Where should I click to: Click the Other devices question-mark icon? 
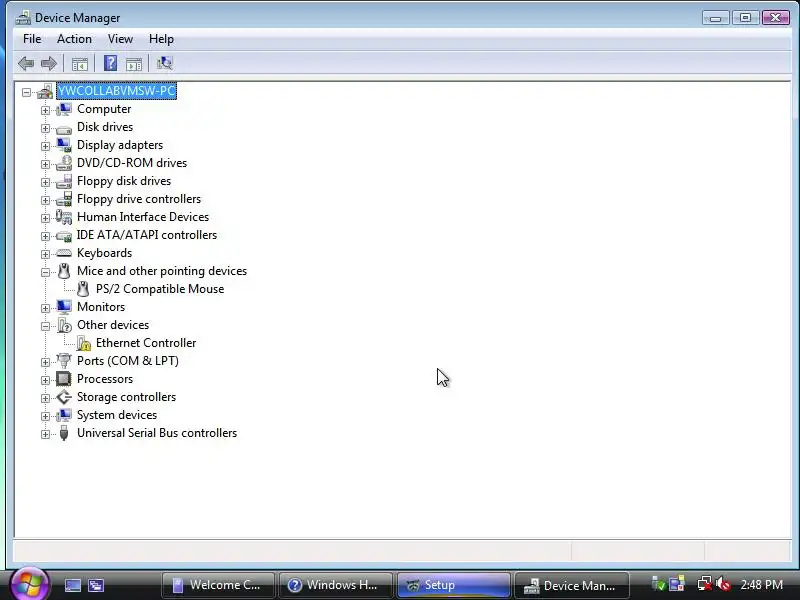point(64,325)
